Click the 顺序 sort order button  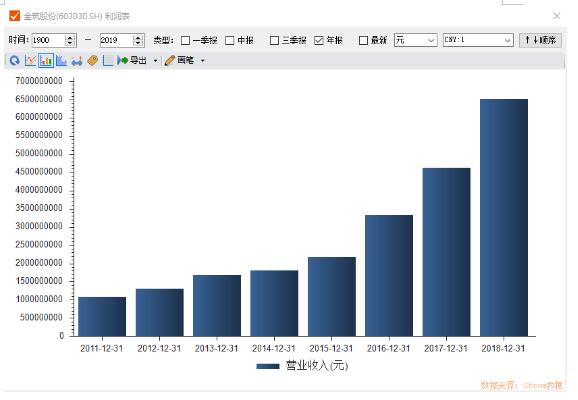(540, 40)
